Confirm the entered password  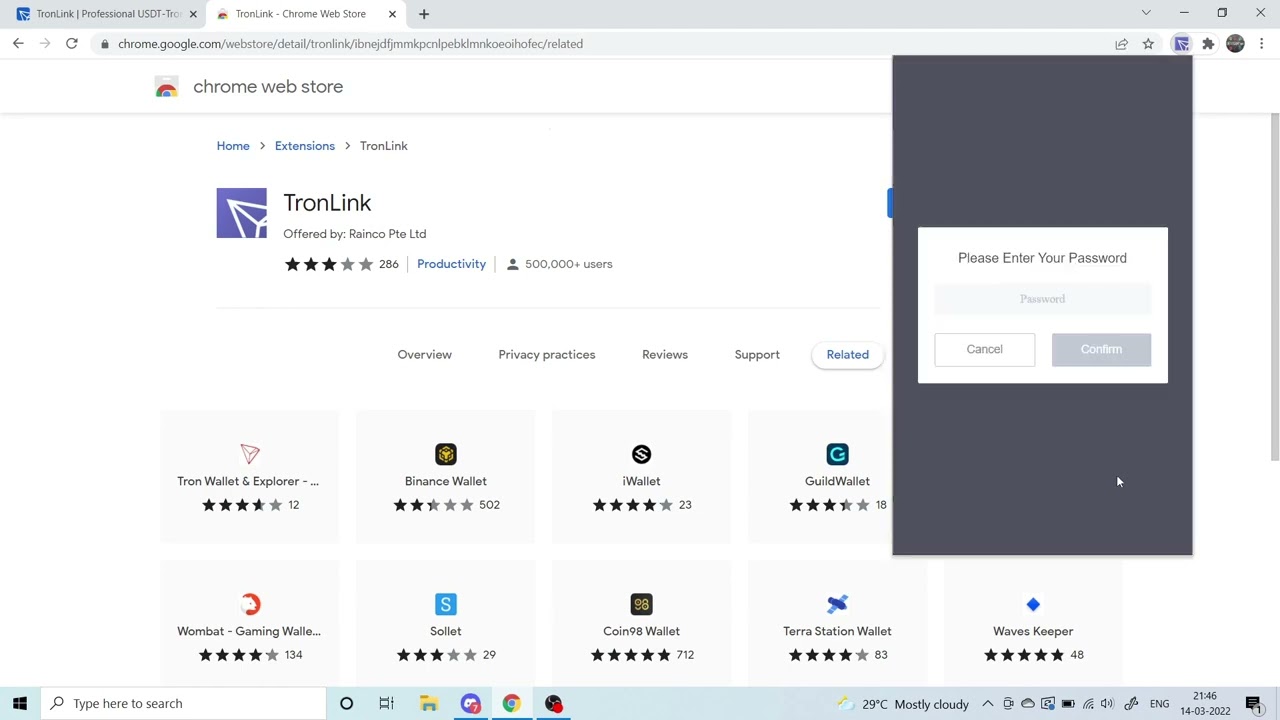coord(1101,349)
